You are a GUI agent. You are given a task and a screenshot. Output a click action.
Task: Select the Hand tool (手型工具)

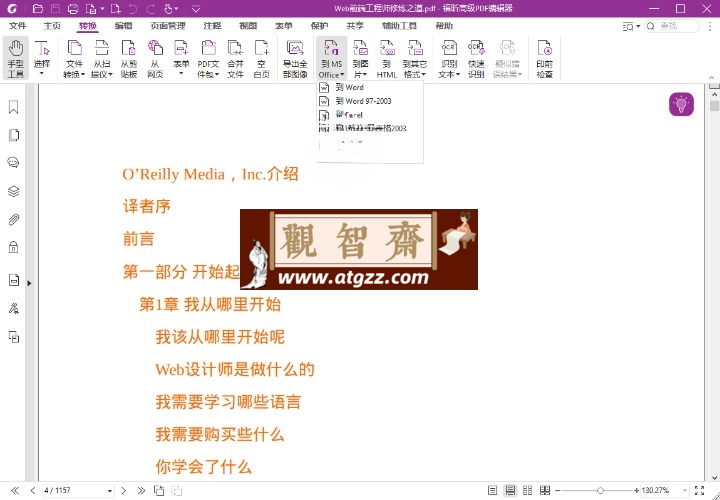point(16,58)
